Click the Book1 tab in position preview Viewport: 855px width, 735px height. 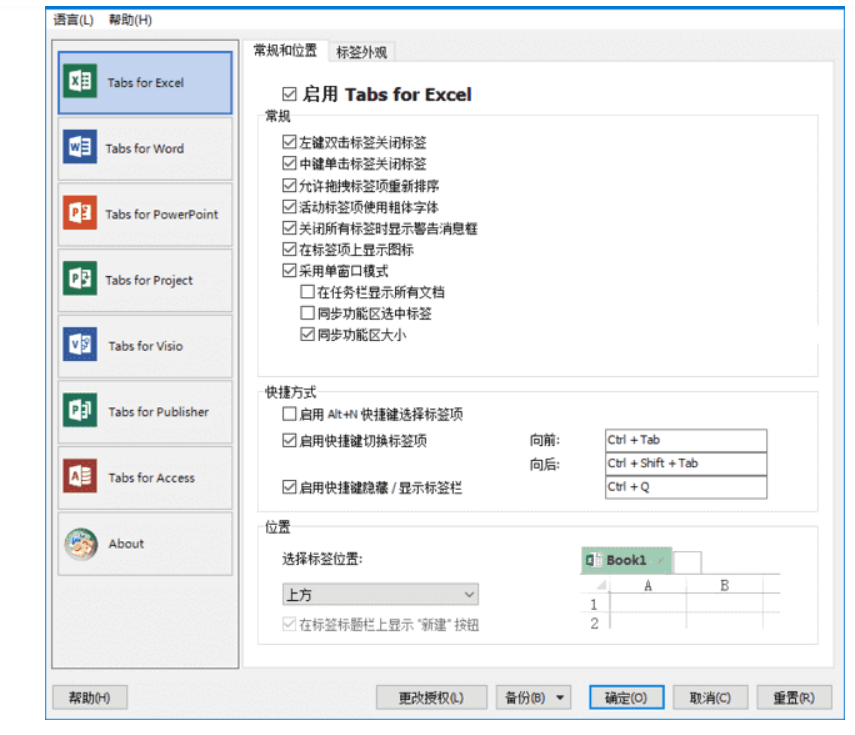[x=626, y=561]
